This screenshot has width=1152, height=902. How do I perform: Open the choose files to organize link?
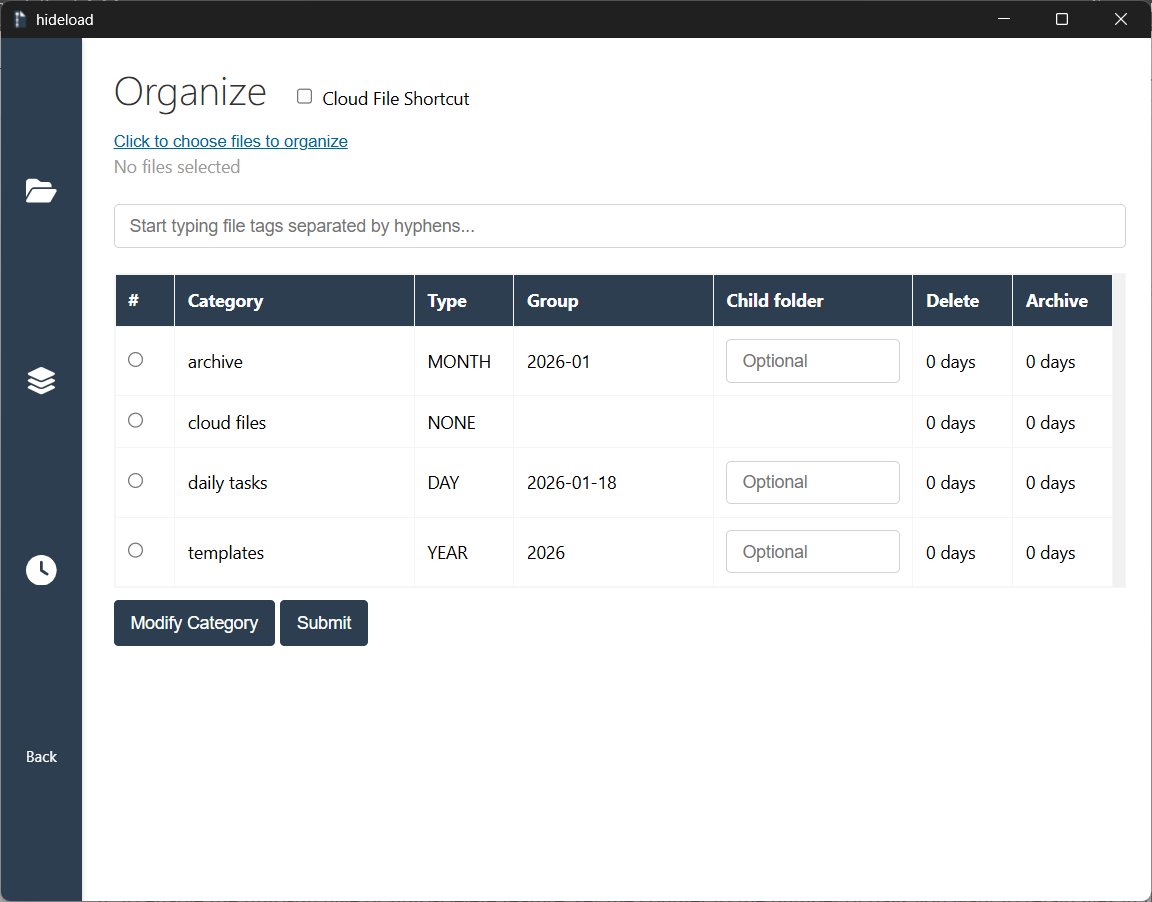(x=230, y=141)
